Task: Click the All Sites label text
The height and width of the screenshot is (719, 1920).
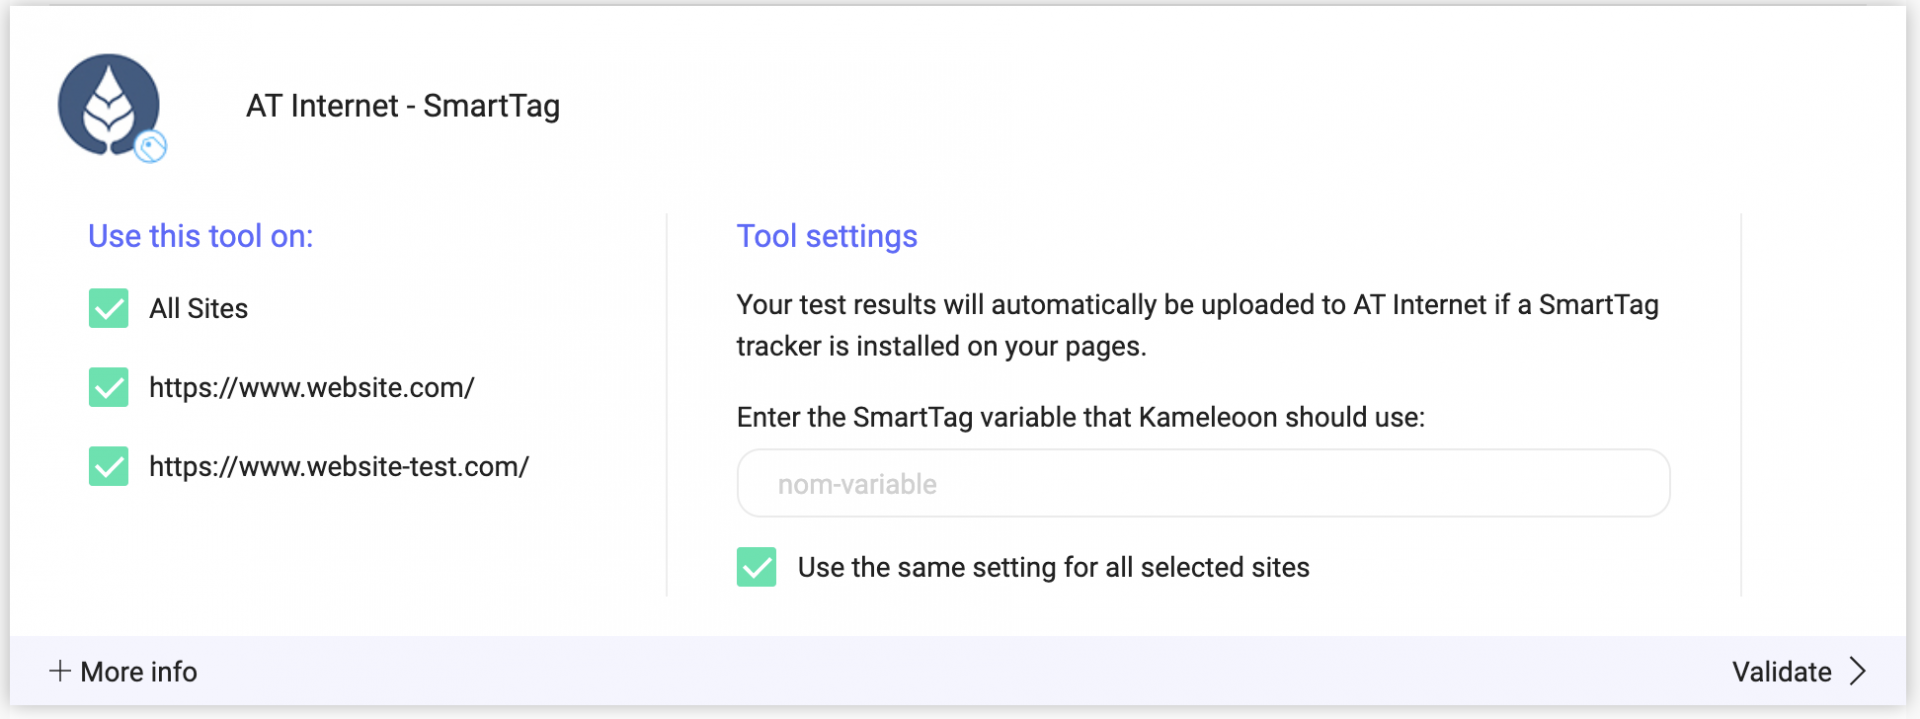Action: [198, 308]
